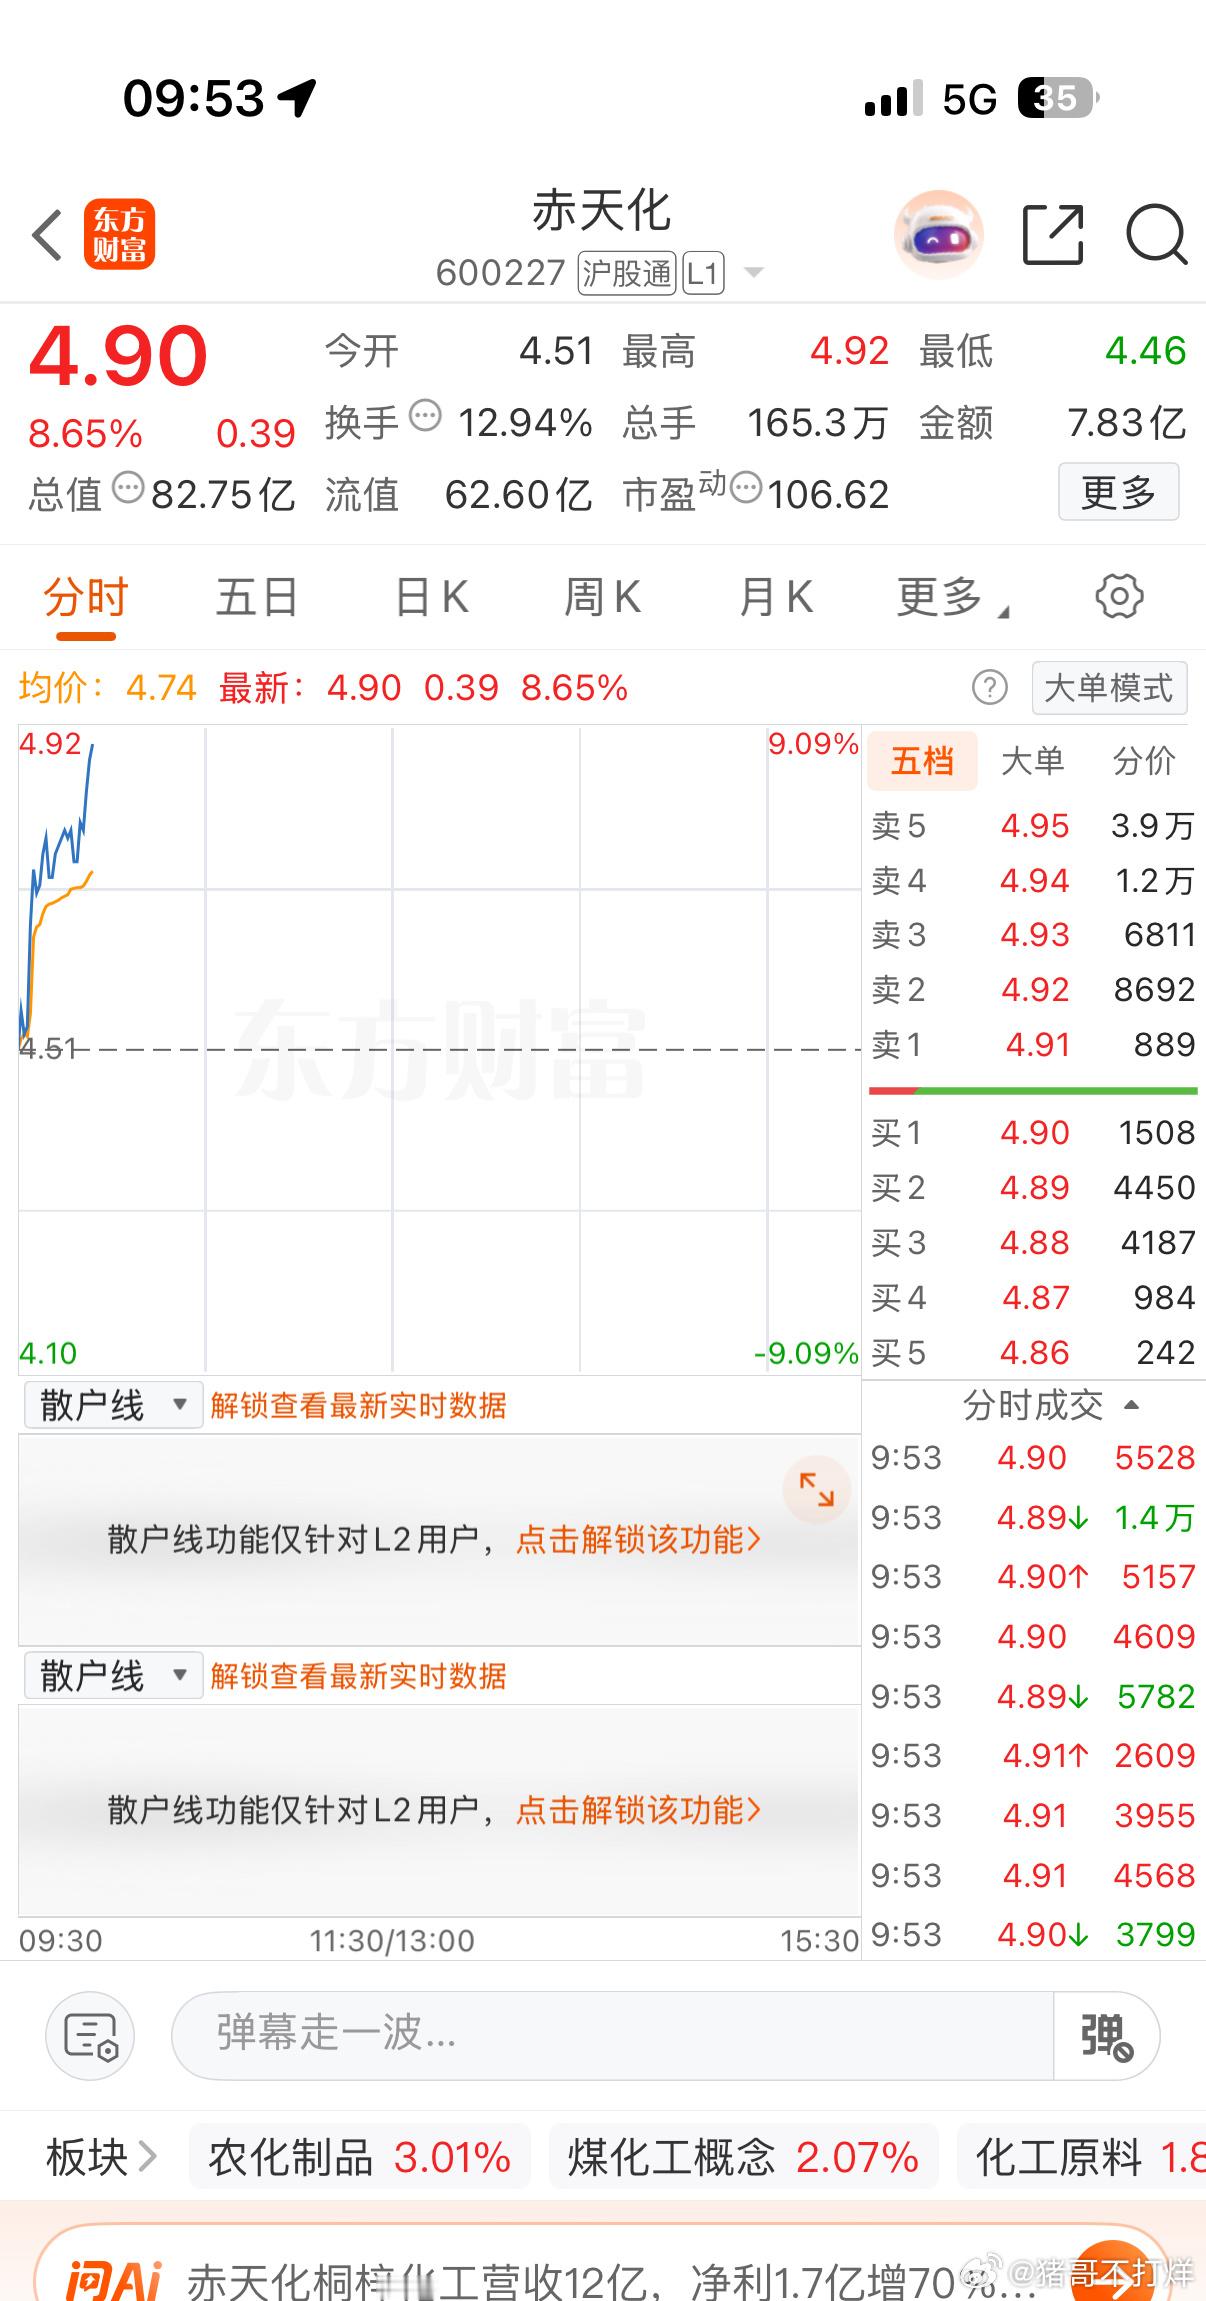Viewport: 1206px width, 2301px height.
Task: Tap the 更多 quote details button
Action: coord(1119,492)
